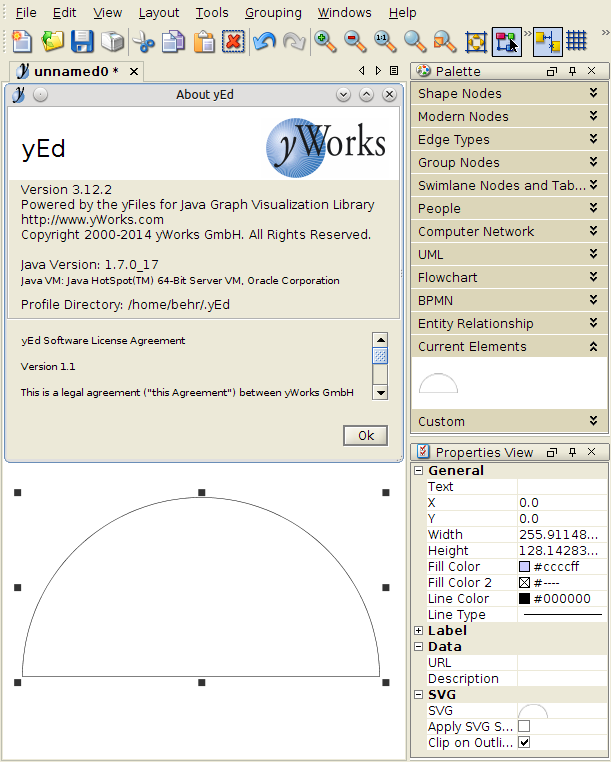Screen dimensions: 611x762
Task: Zoom out with the minus magnifier
Action: click(x=355, y=41)
